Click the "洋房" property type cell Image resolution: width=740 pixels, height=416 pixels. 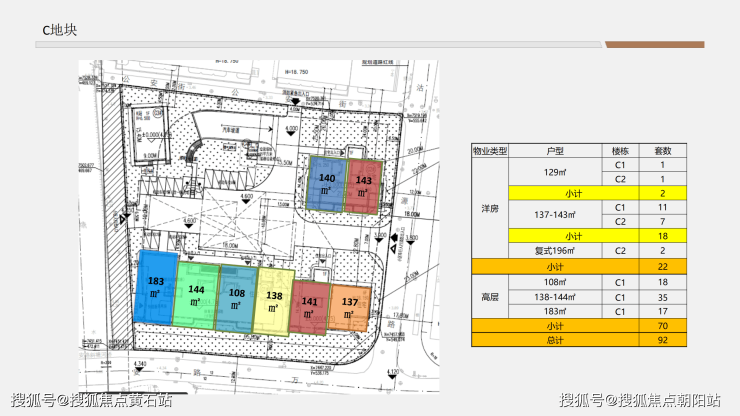[x=490, y=208]
